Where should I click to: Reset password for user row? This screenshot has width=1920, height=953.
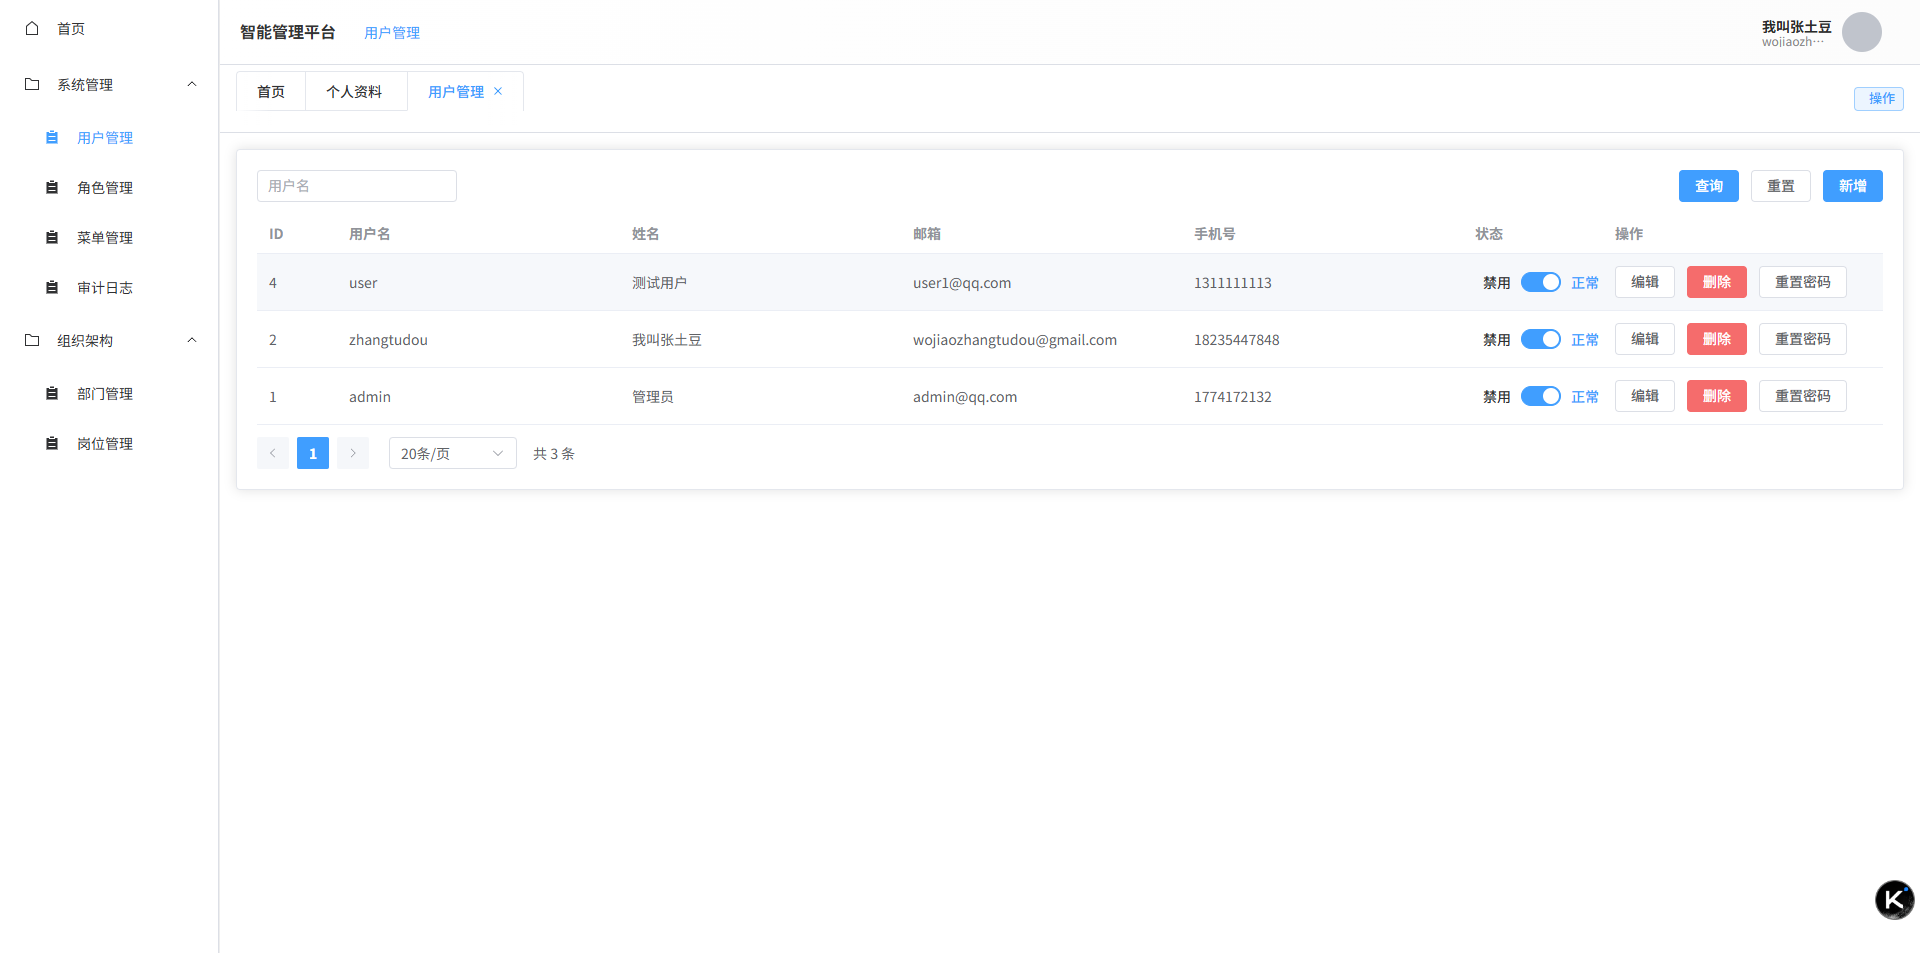click(x=1802, y=282)
